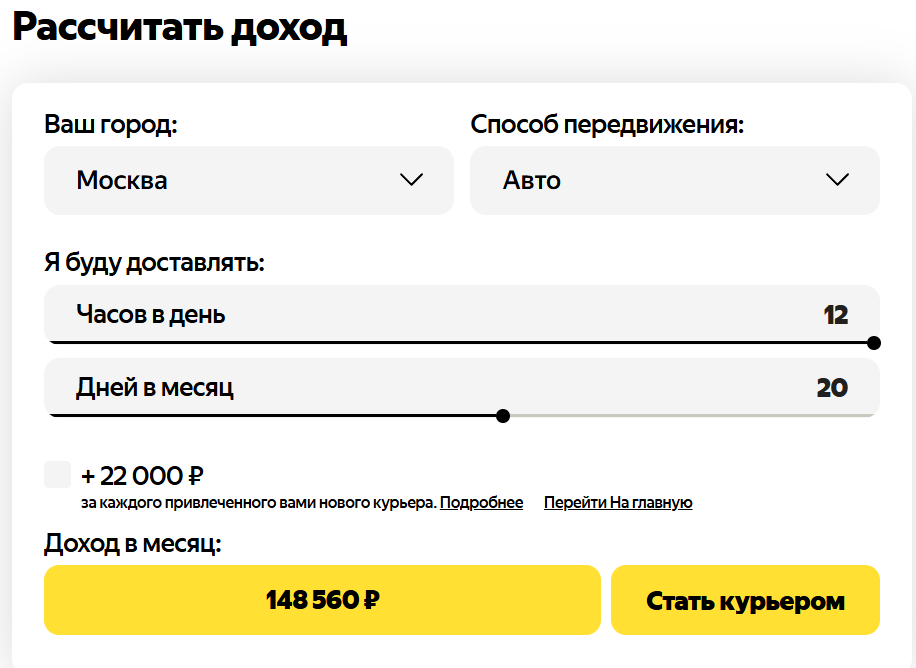Open Перейти На главную link
This screenshot has height=668, width=916.
[x=617, y=502]
